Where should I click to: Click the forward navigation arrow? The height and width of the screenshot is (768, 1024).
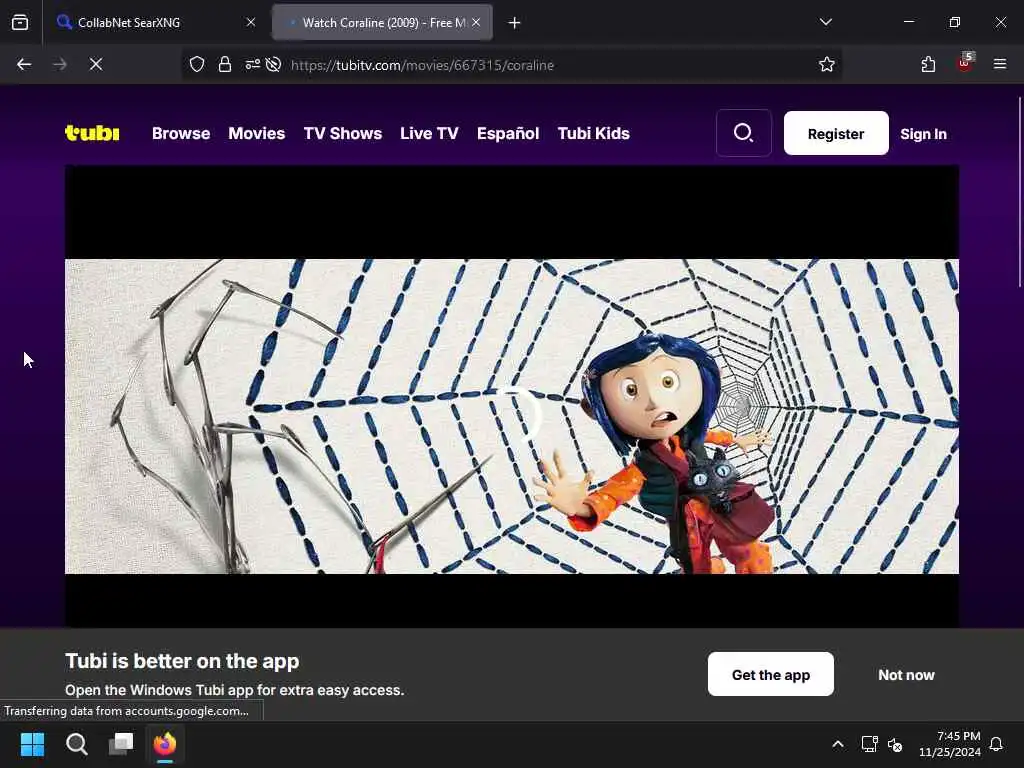(60, 64)
